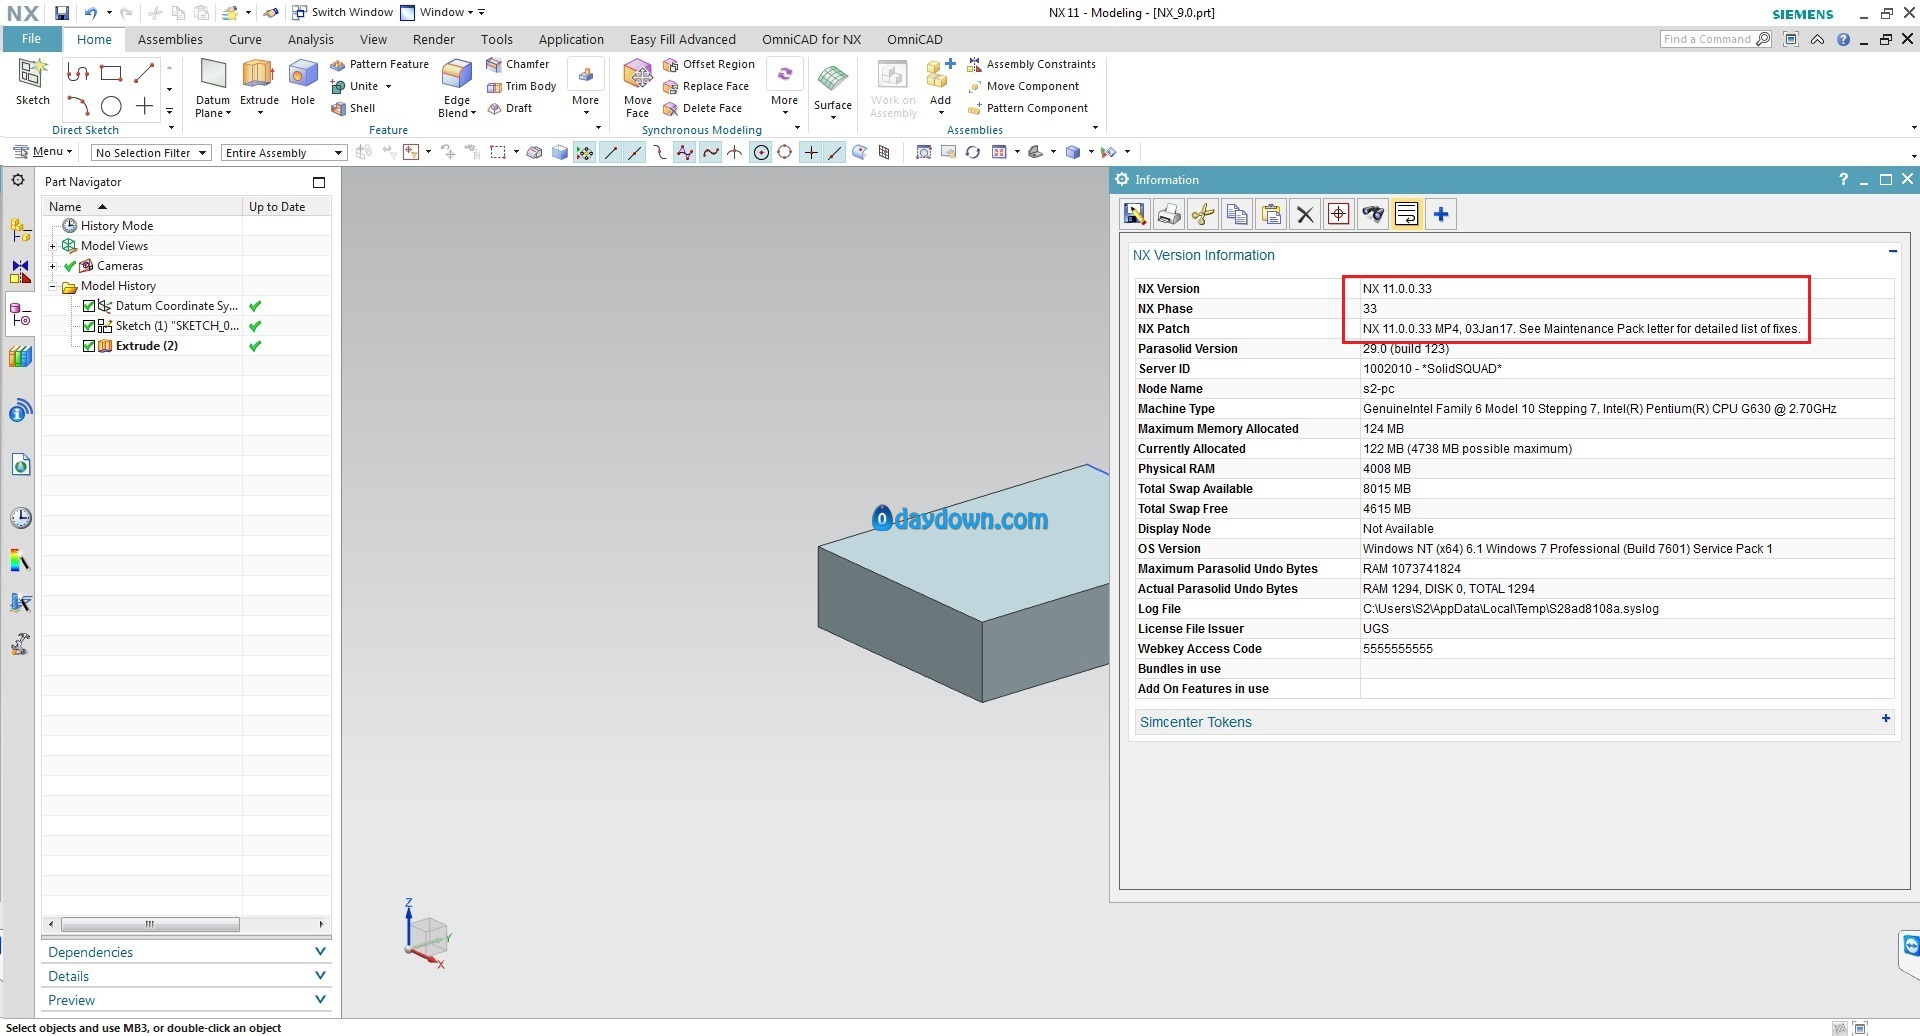Click the Find a Command search field
1920x1036 pixels.
click(1706, 39)
